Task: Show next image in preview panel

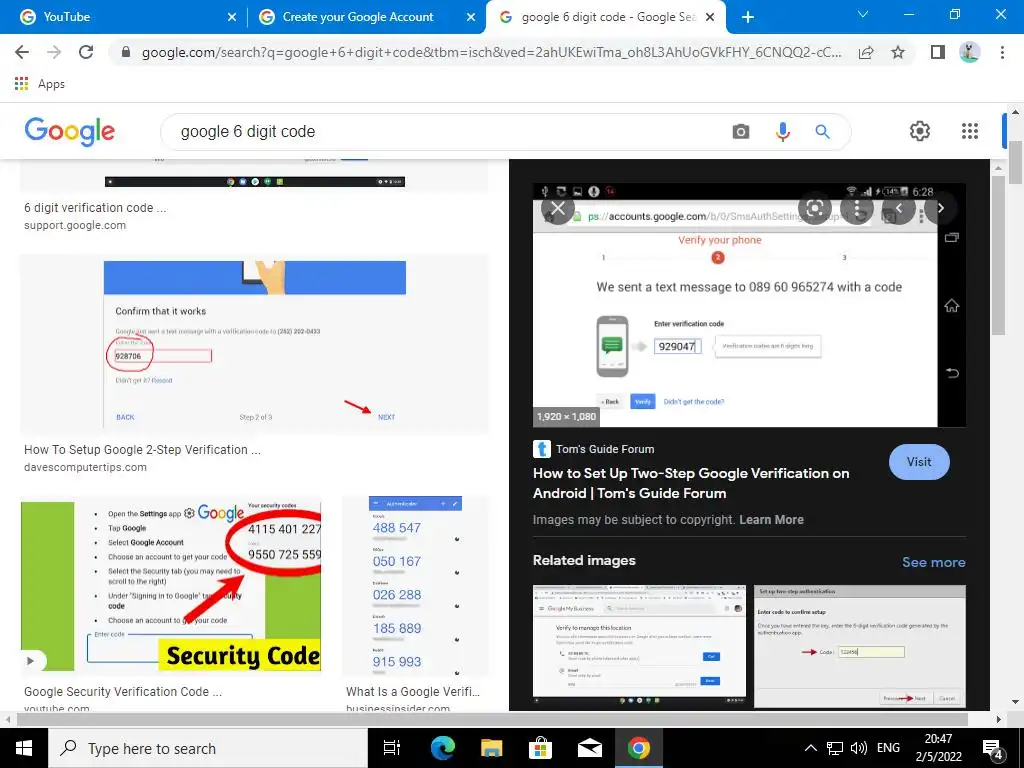Action: [x=940, y=208]
